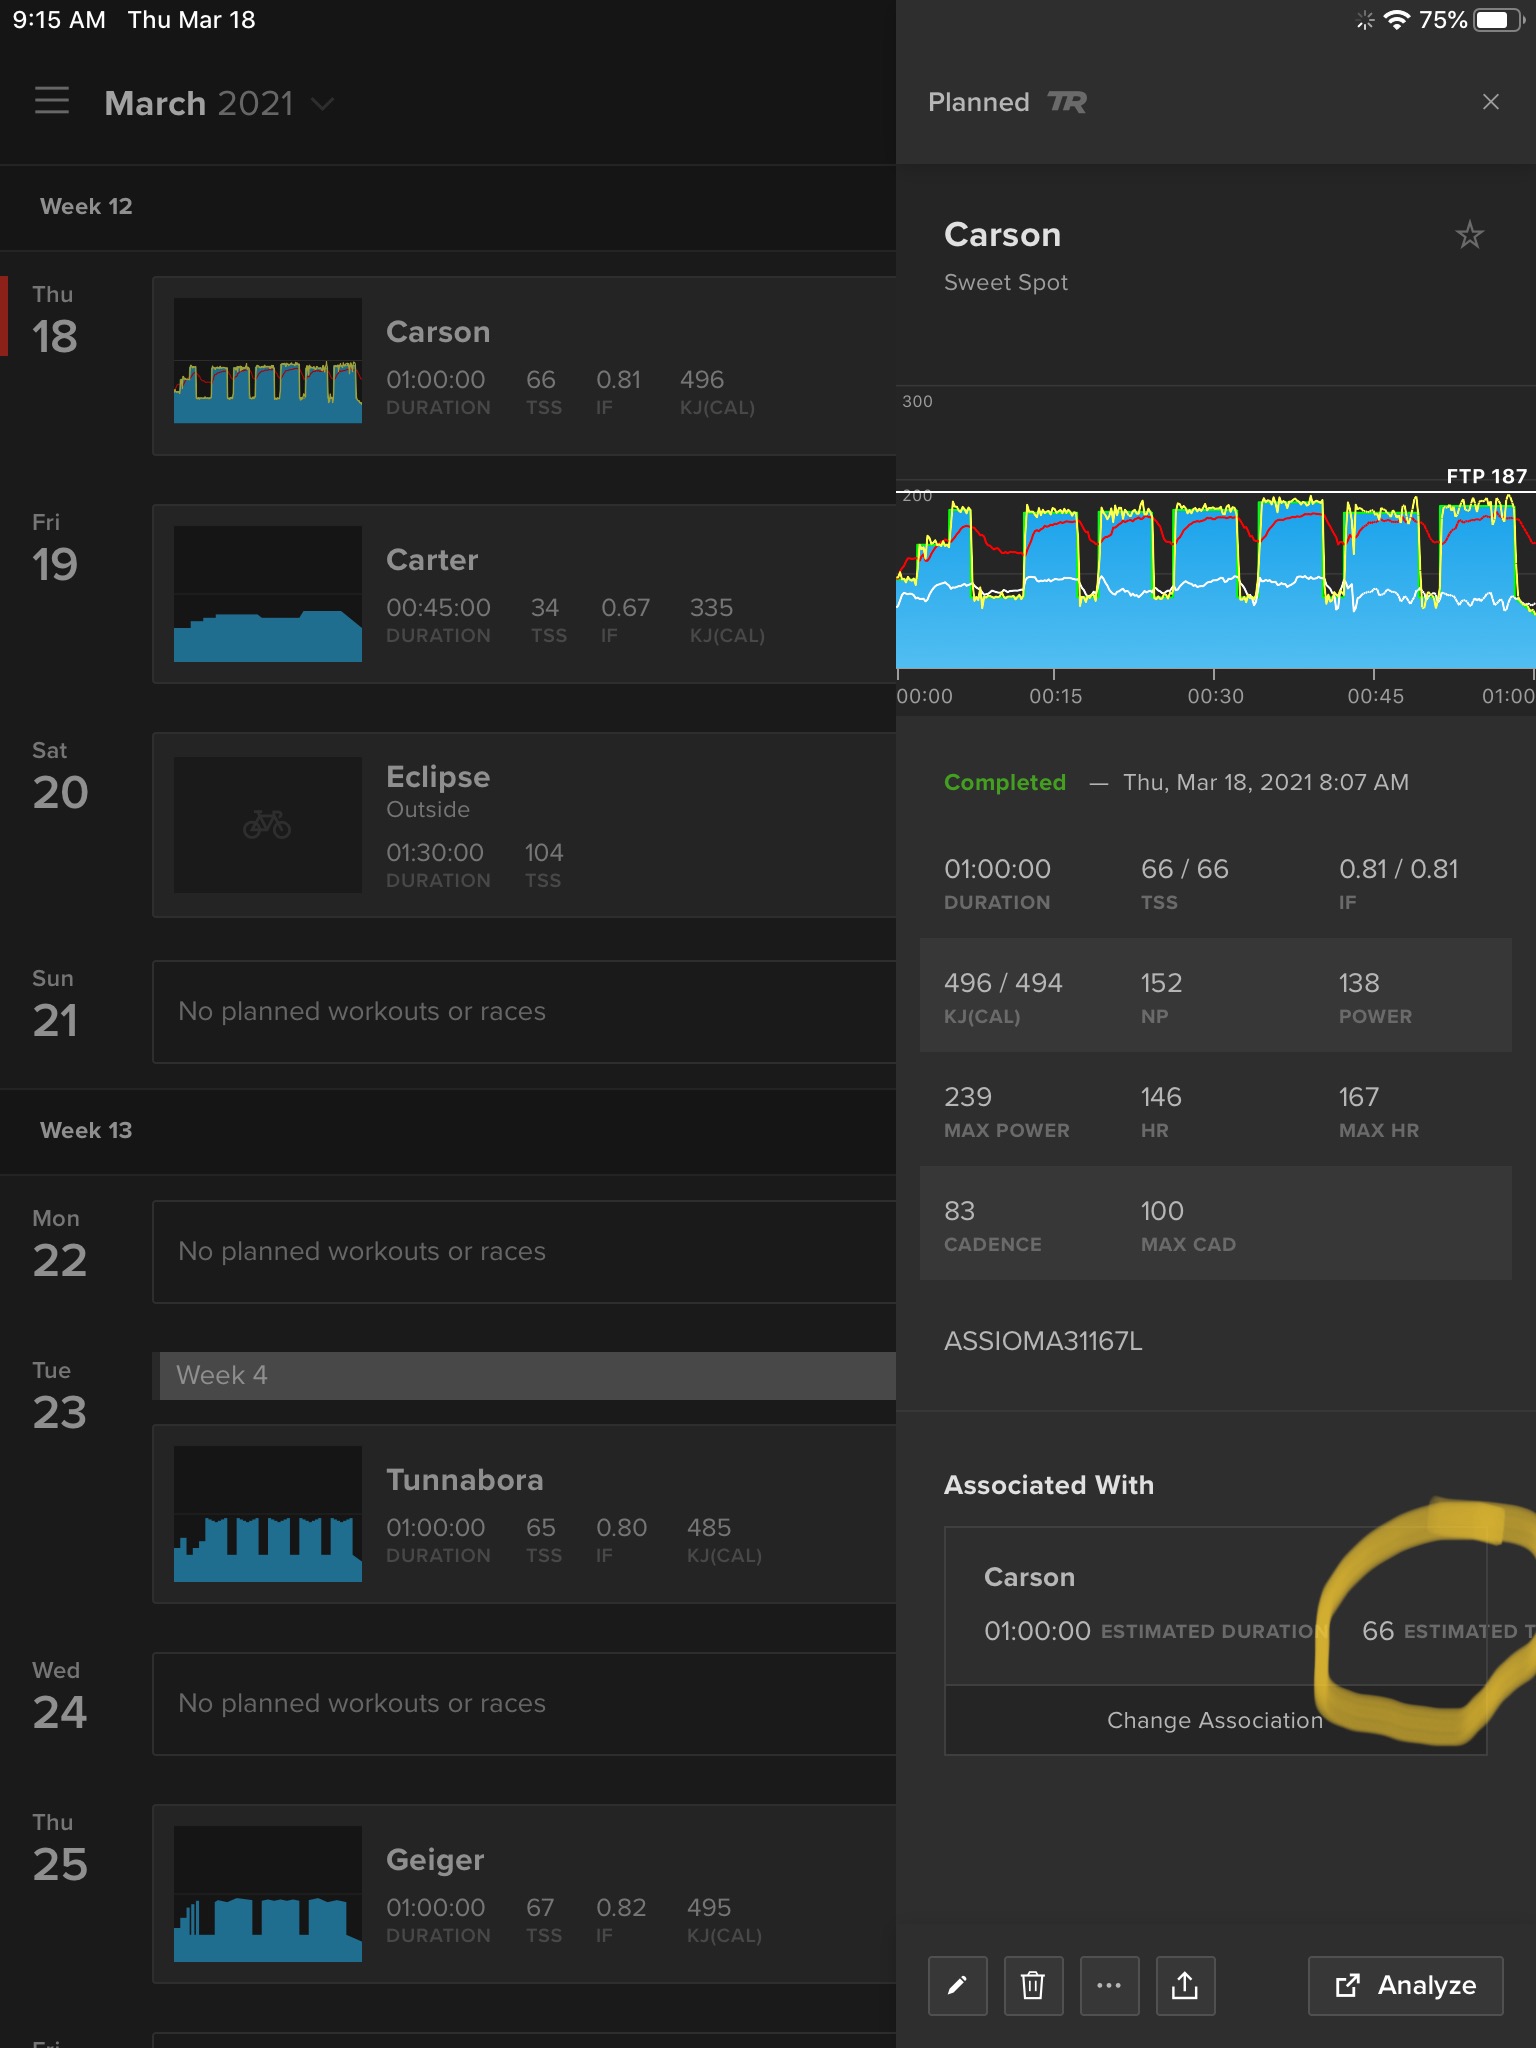Click the 152 NP value
1536x2048 pixels.
coord(1161,983)
